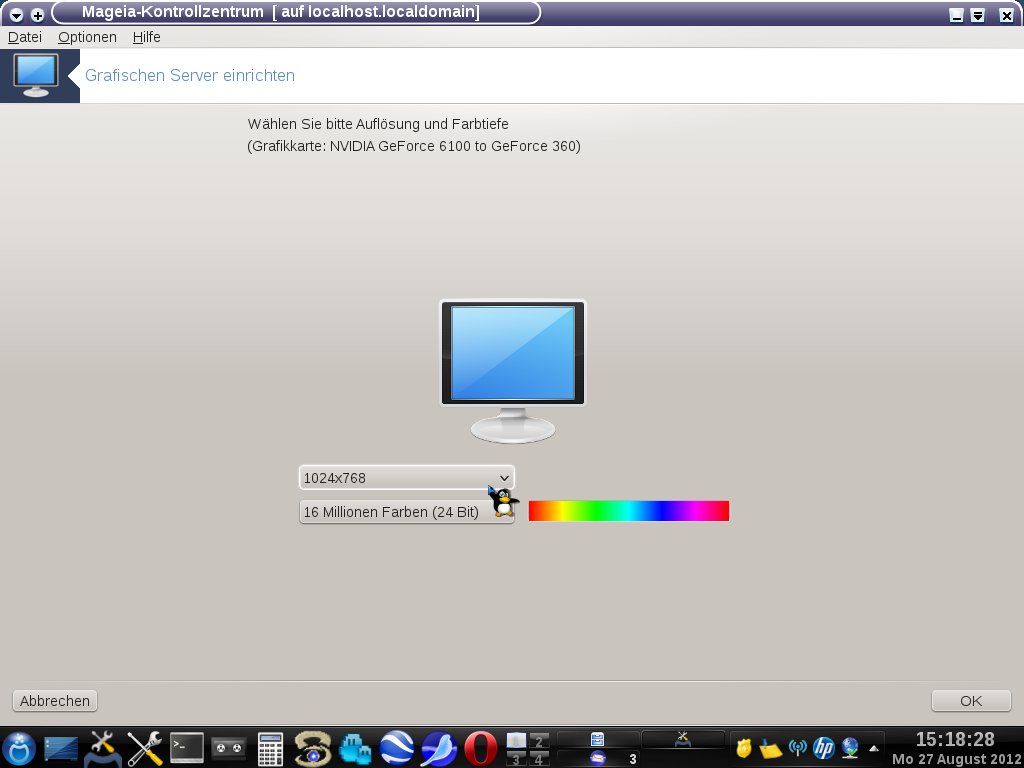Click the wireless network tray icon
The width and height of the screenshot is (1024, 768).
coord(797,748)
